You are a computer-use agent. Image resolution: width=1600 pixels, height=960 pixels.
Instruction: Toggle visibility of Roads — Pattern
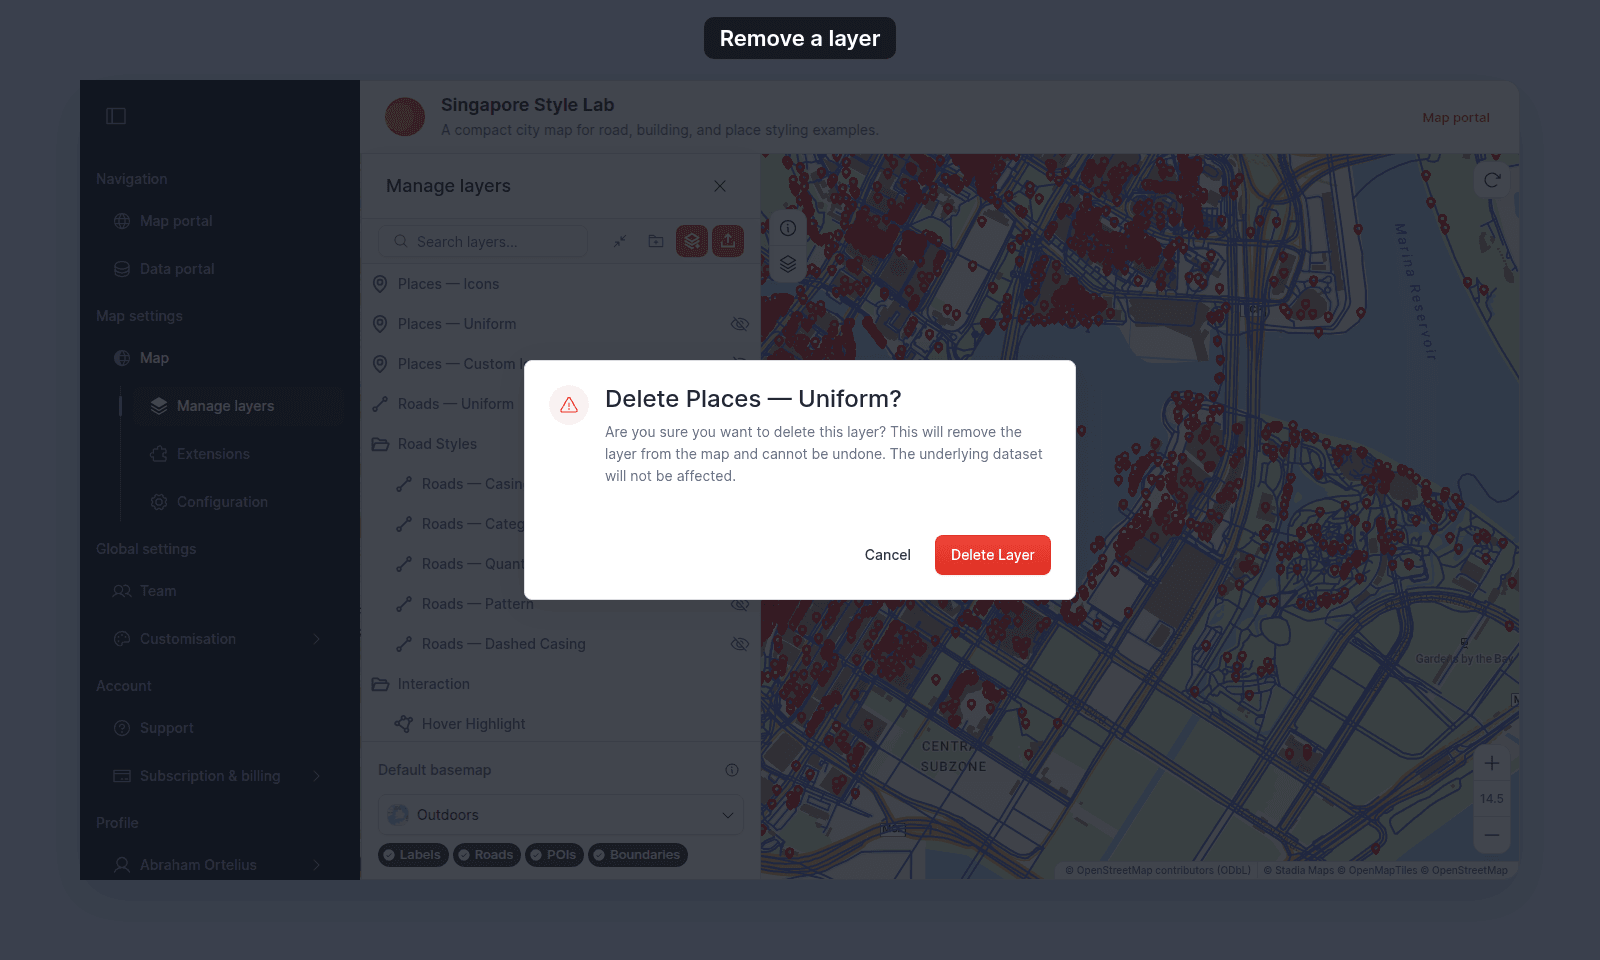tap(740, 604)
